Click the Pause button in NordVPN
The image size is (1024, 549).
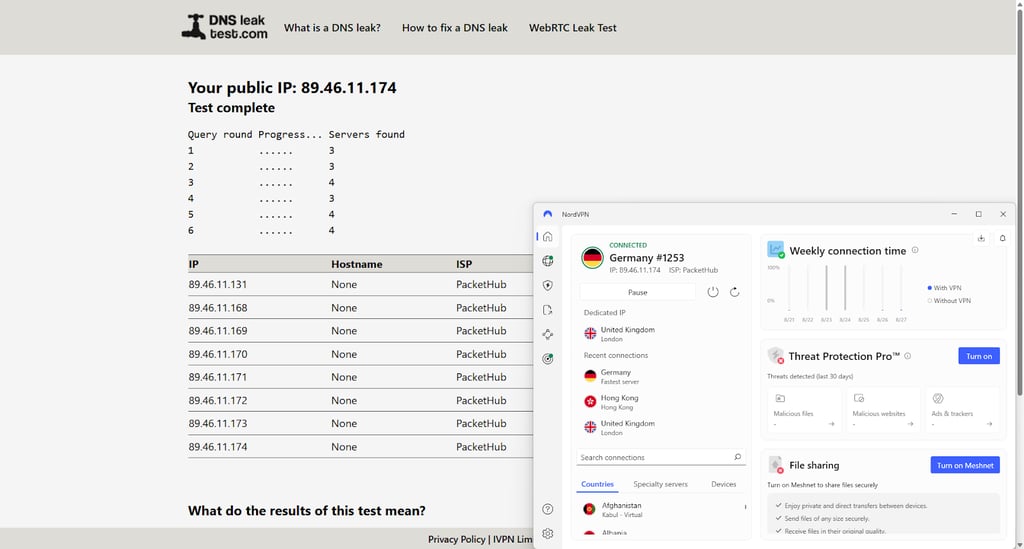pyautogui.click(x=637, y=292)
